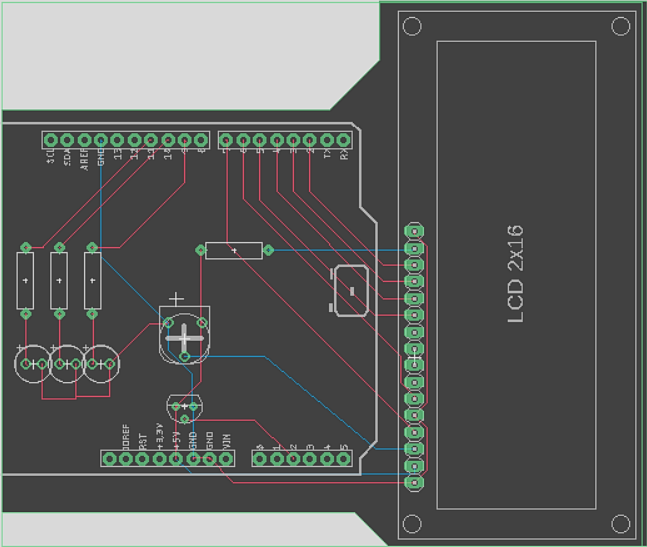Select the +3.3V power pad
Image resolution: width=647 pixels, height=547 pixels.
coord(159,459)
